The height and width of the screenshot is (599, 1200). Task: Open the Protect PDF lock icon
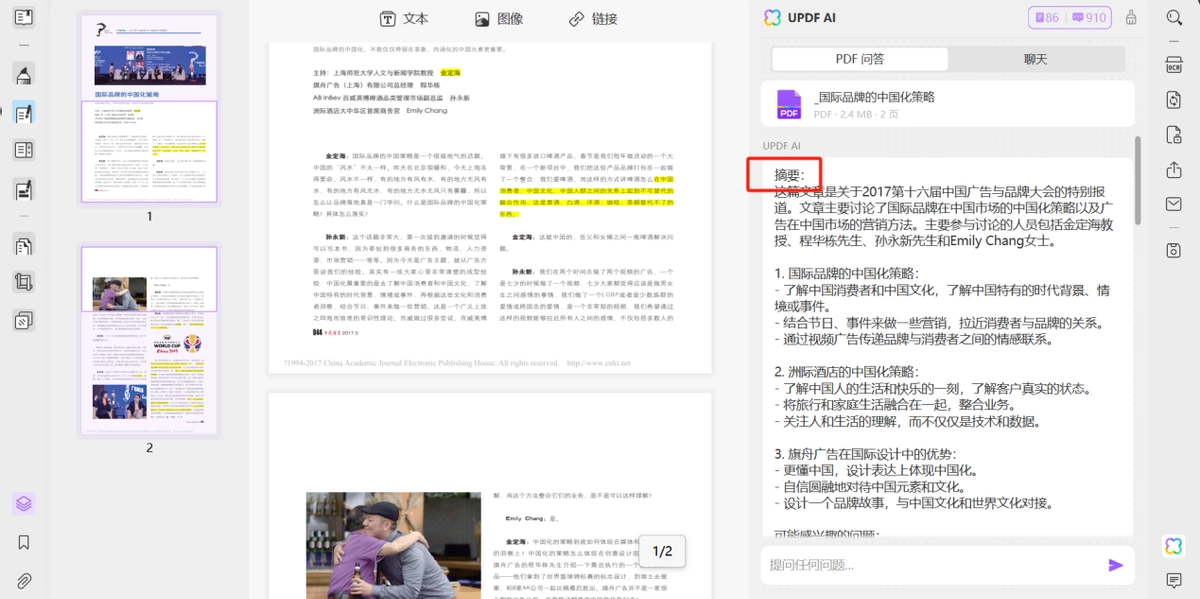[1174, 134]
